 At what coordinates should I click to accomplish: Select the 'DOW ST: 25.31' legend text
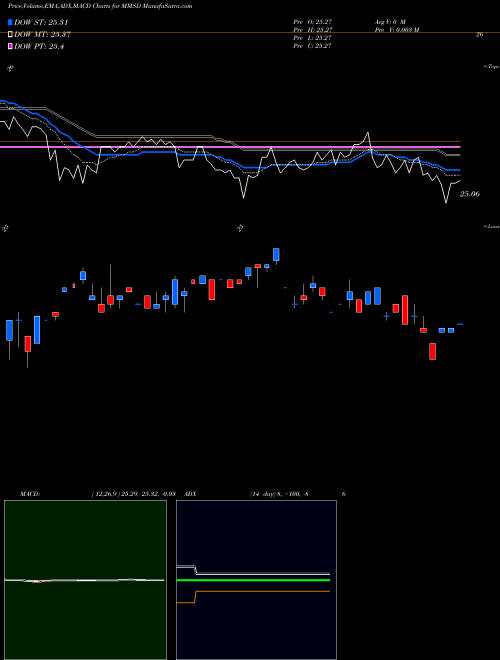[x=41, y=22]
